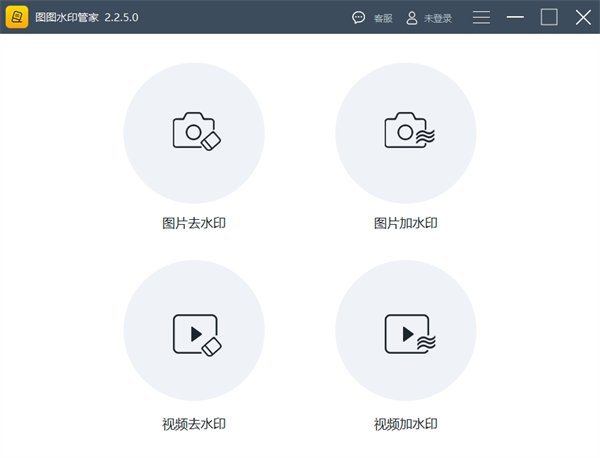Close the 图图水印管家 window

(583, 17)
